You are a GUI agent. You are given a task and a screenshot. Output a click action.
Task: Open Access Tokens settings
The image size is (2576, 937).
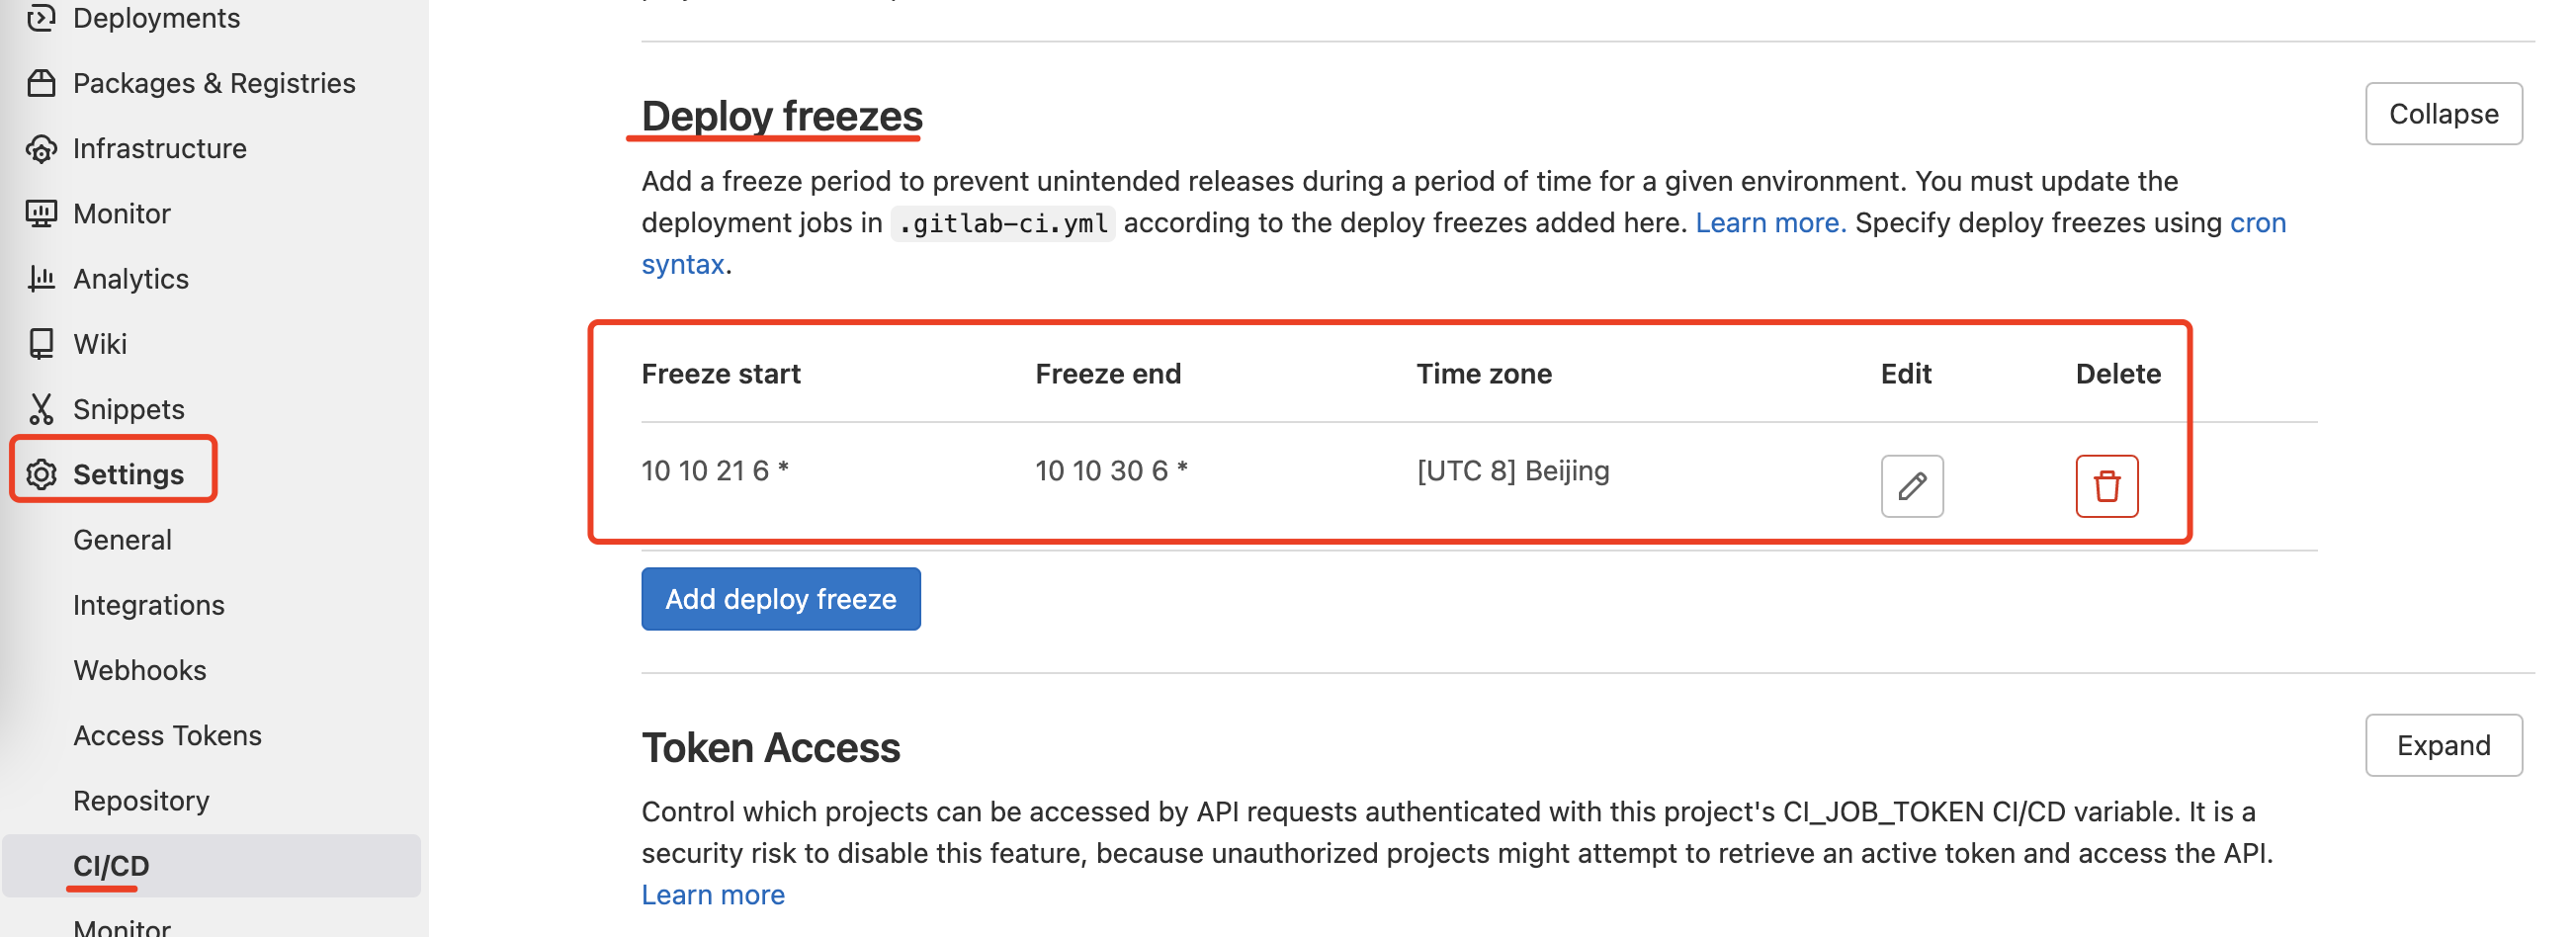pyautogui.click(x=167, y=735)
